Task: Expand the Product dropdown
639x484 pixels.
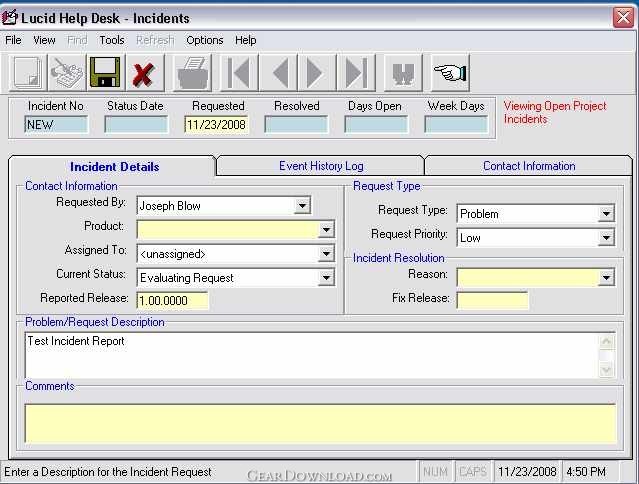Action: 326,230
